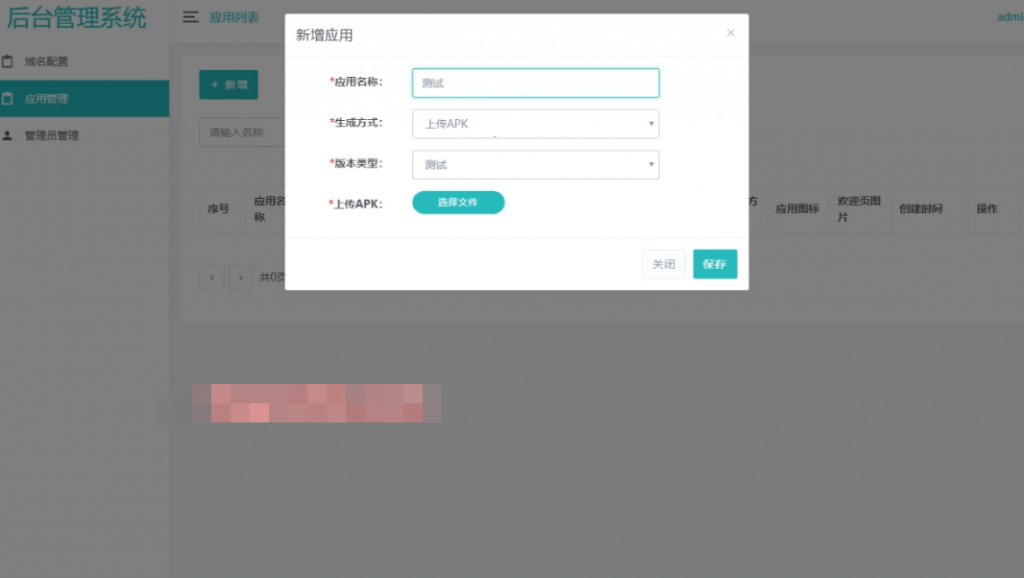Go to previous page with the left arrow

tap(211, 277)
